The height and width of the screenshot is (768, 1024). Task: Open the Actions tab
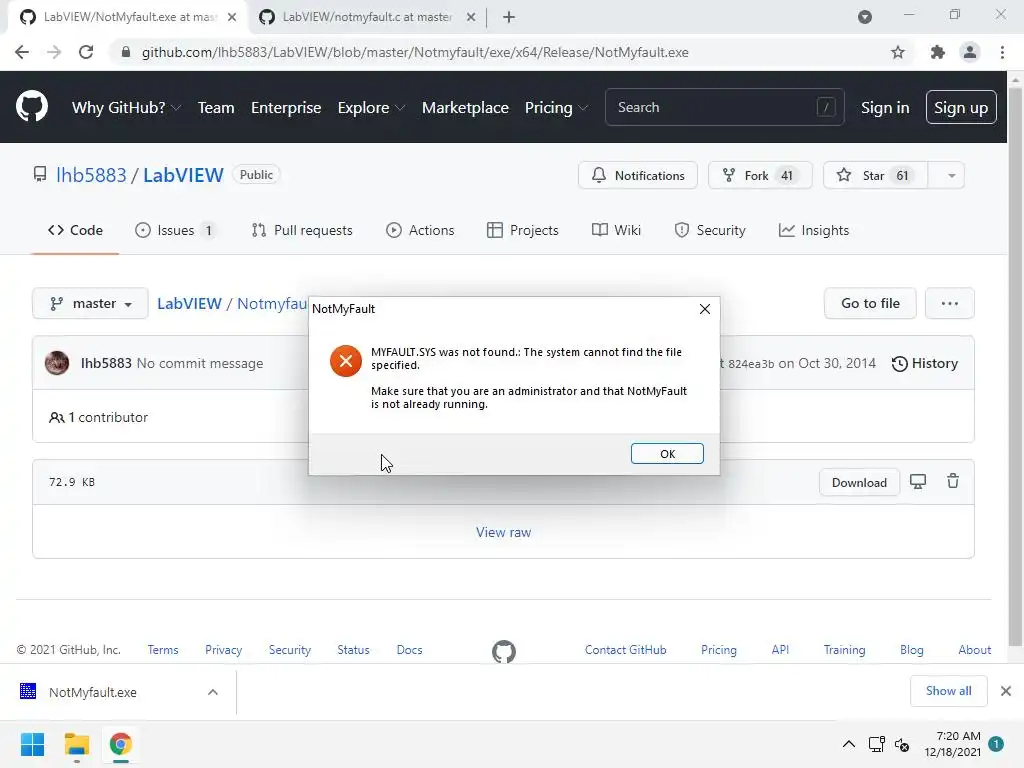[420, 231]
